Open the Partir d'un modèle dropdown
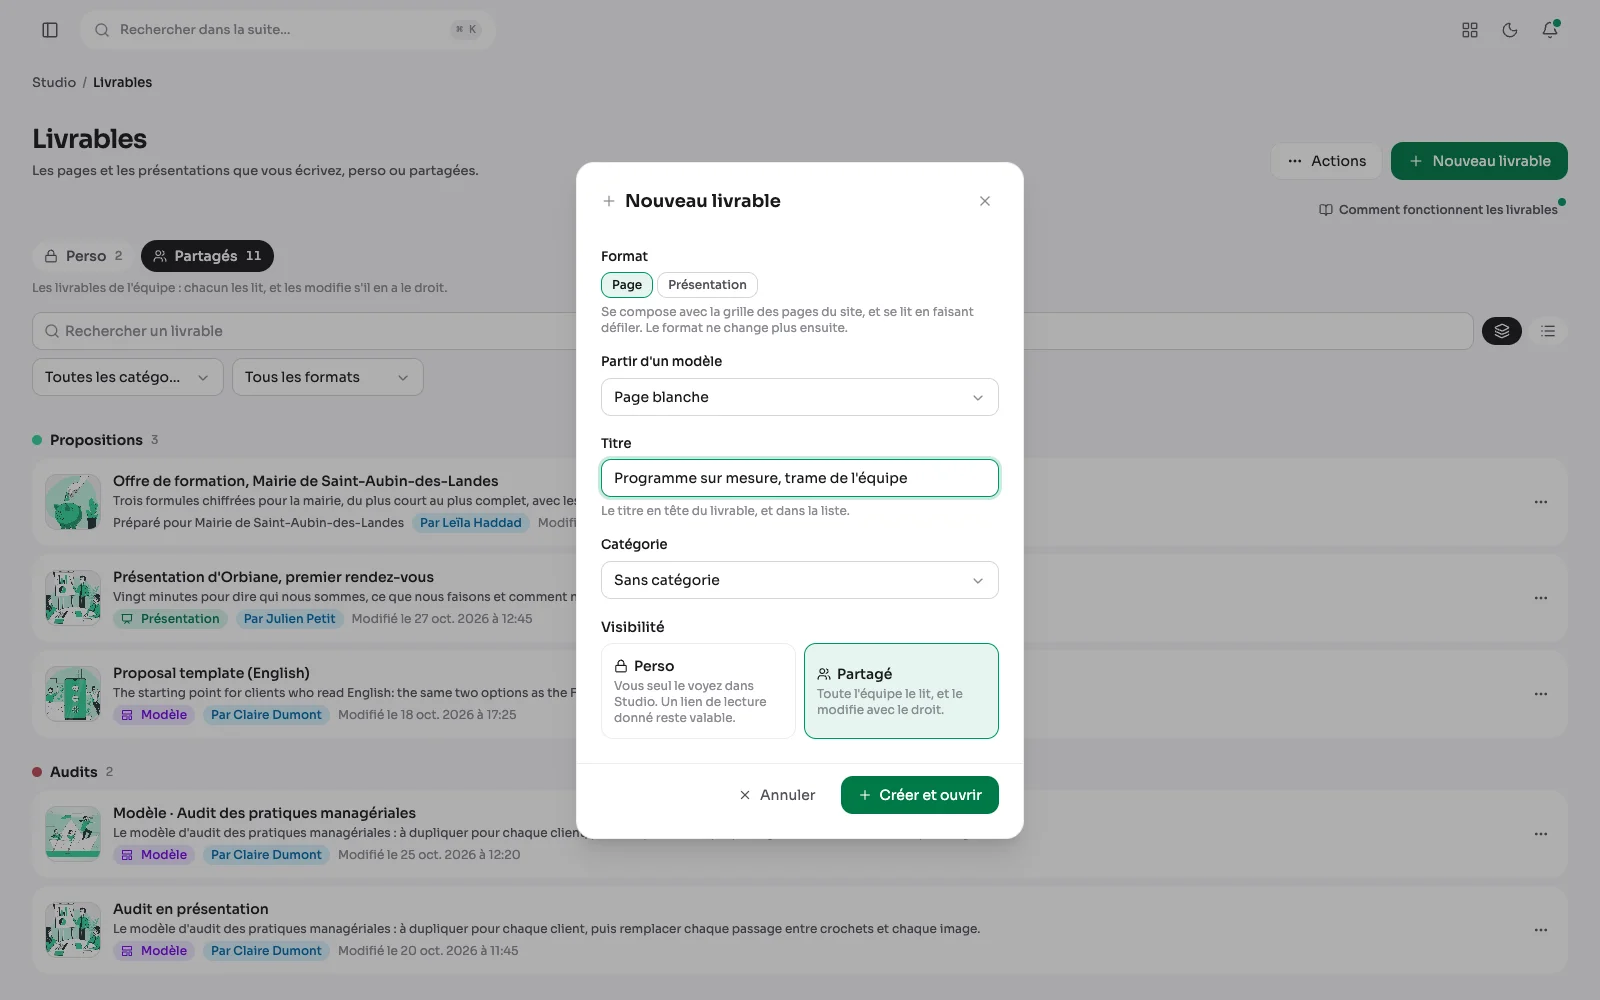This screenshot has height=1000, width=1600. pos(800,397)
